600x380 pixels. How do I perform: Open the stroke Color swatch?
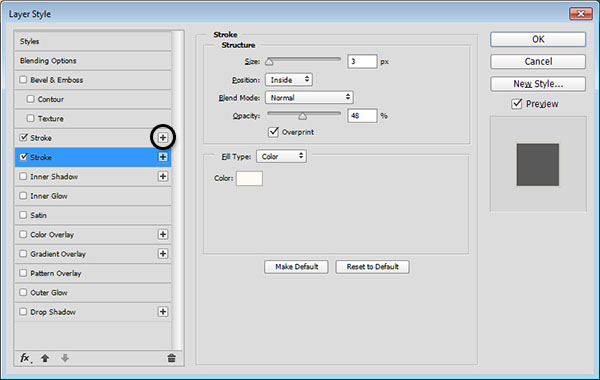(249, 178)
